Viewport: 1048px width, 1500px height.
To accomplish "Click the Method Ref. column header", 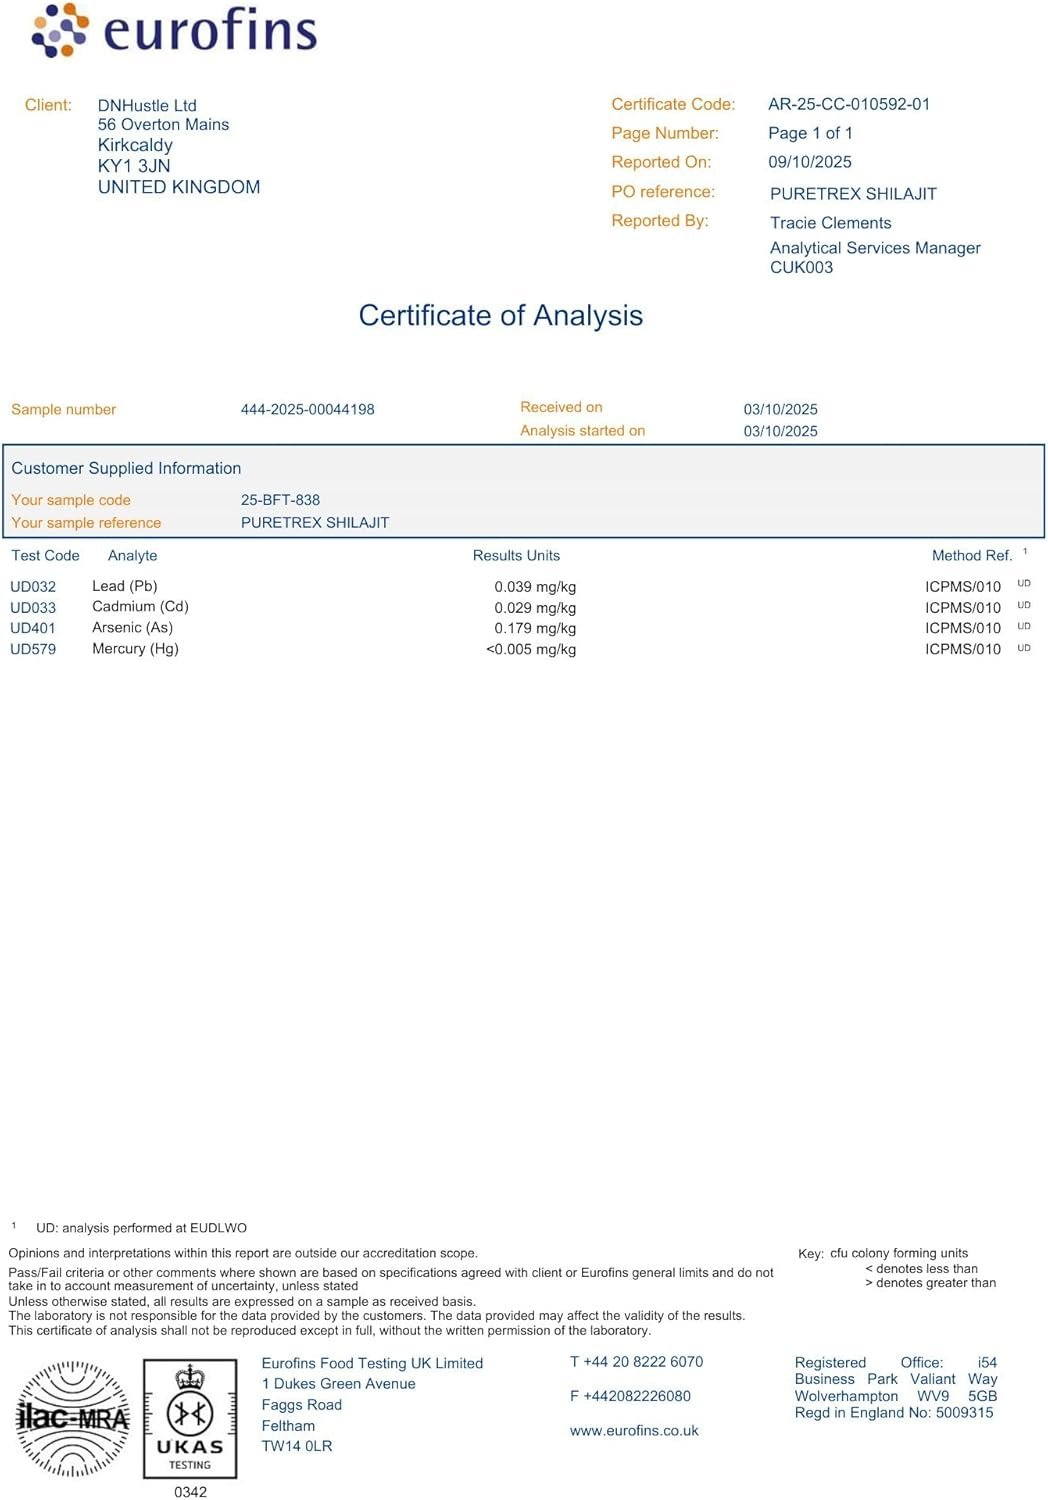I will point(971,555).
